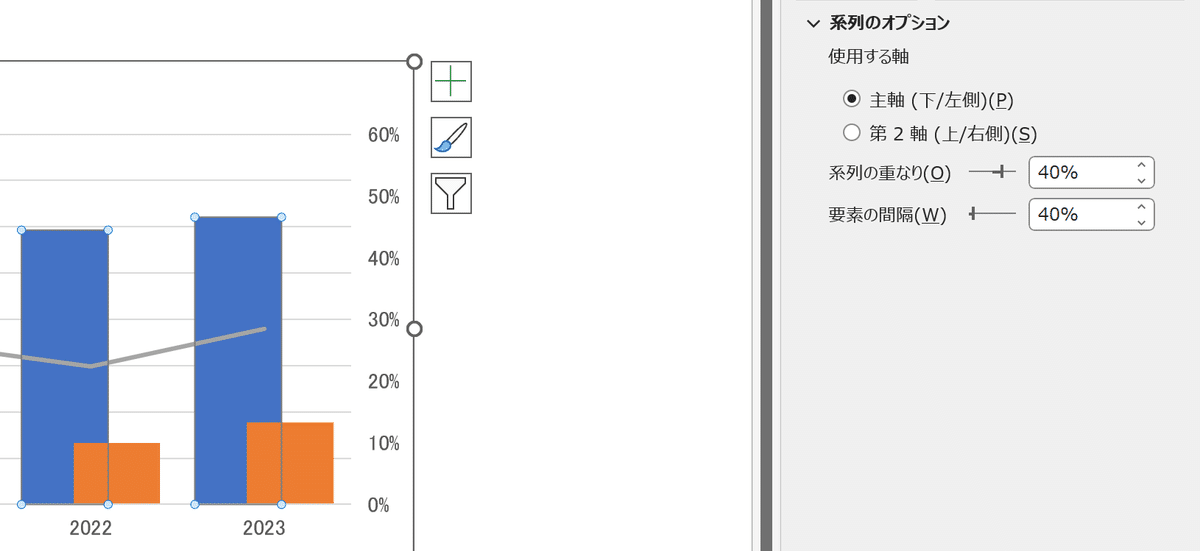Click the 系列の重なり 40% input field
The width and height of the screenshot is (1200, 551).
pyautogui.click(x=1080, y=173)
